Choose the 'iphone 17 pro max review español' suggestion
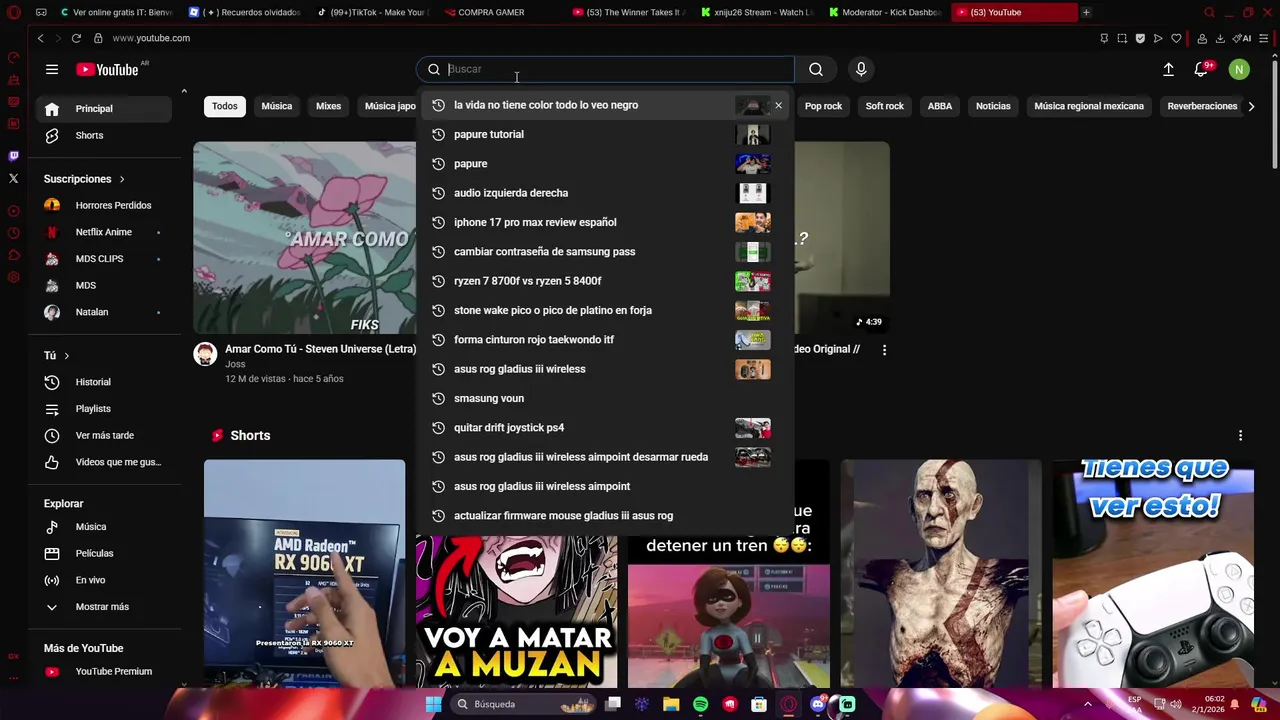This screenshot has height=720, width=1280. pyautogui.click(x=605, y=222)
